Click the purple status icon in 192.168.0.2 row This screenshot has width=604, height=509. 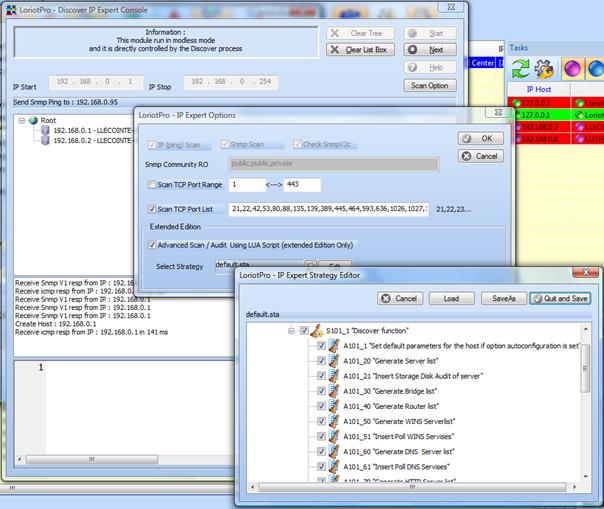point(579,126)
